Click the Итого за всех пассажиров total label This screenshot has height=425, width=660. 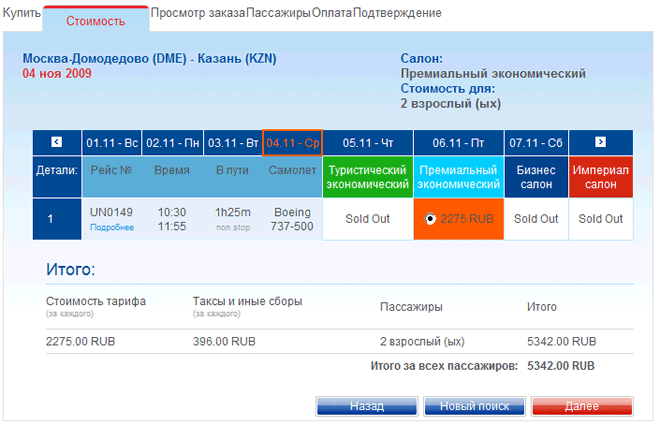pos(444,366)
